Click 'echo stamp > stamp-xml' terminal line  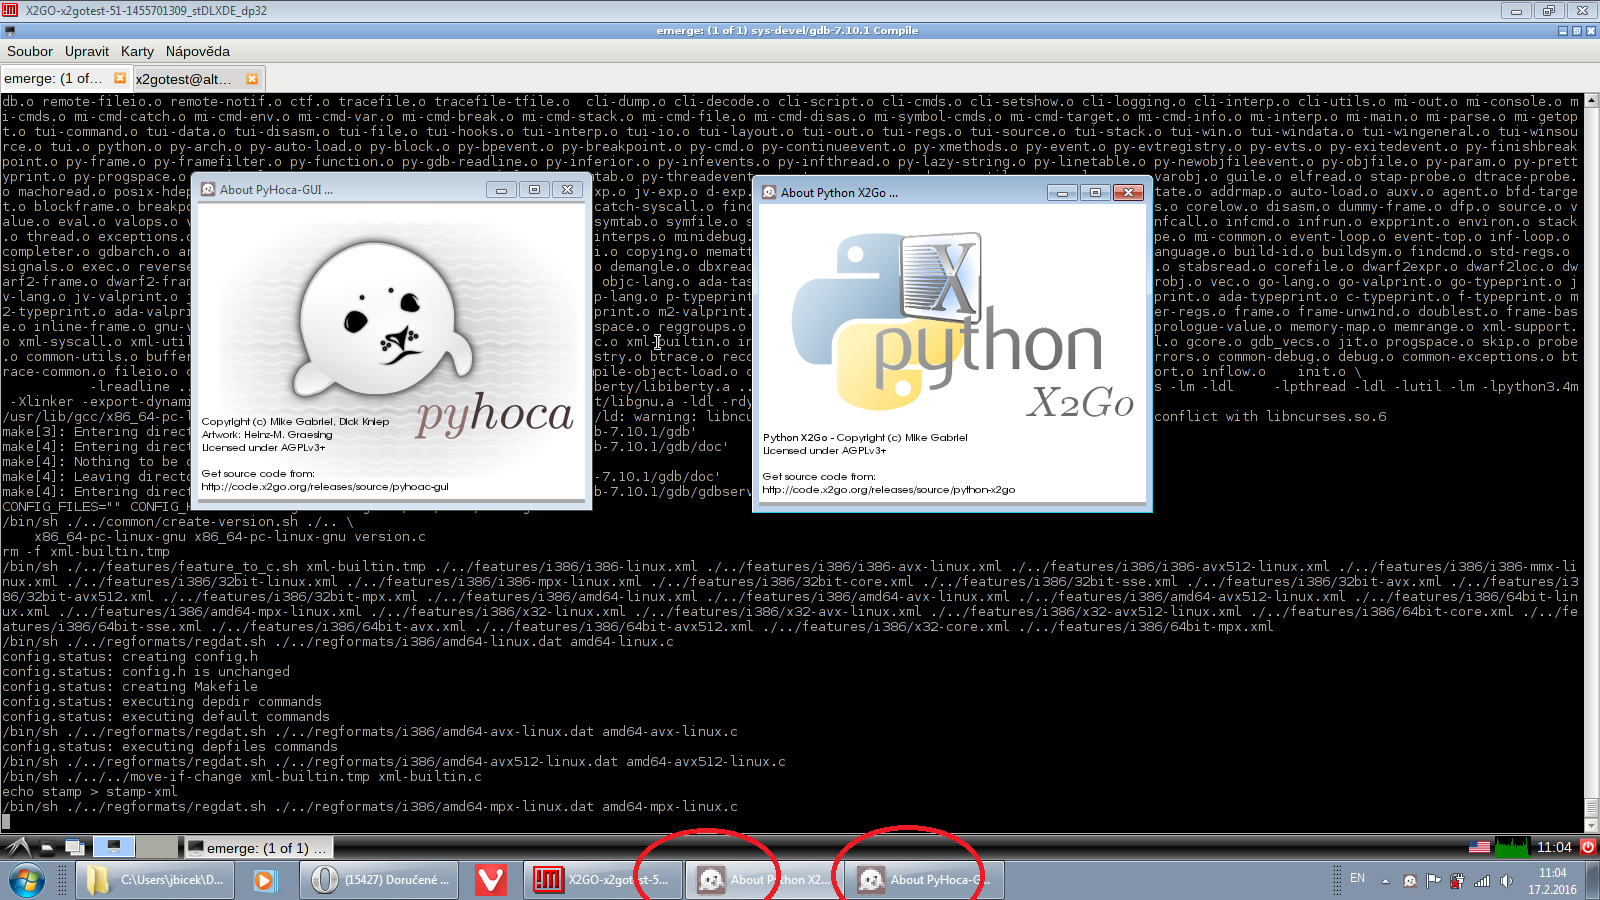pyautogui.click(x=90, y=792)
